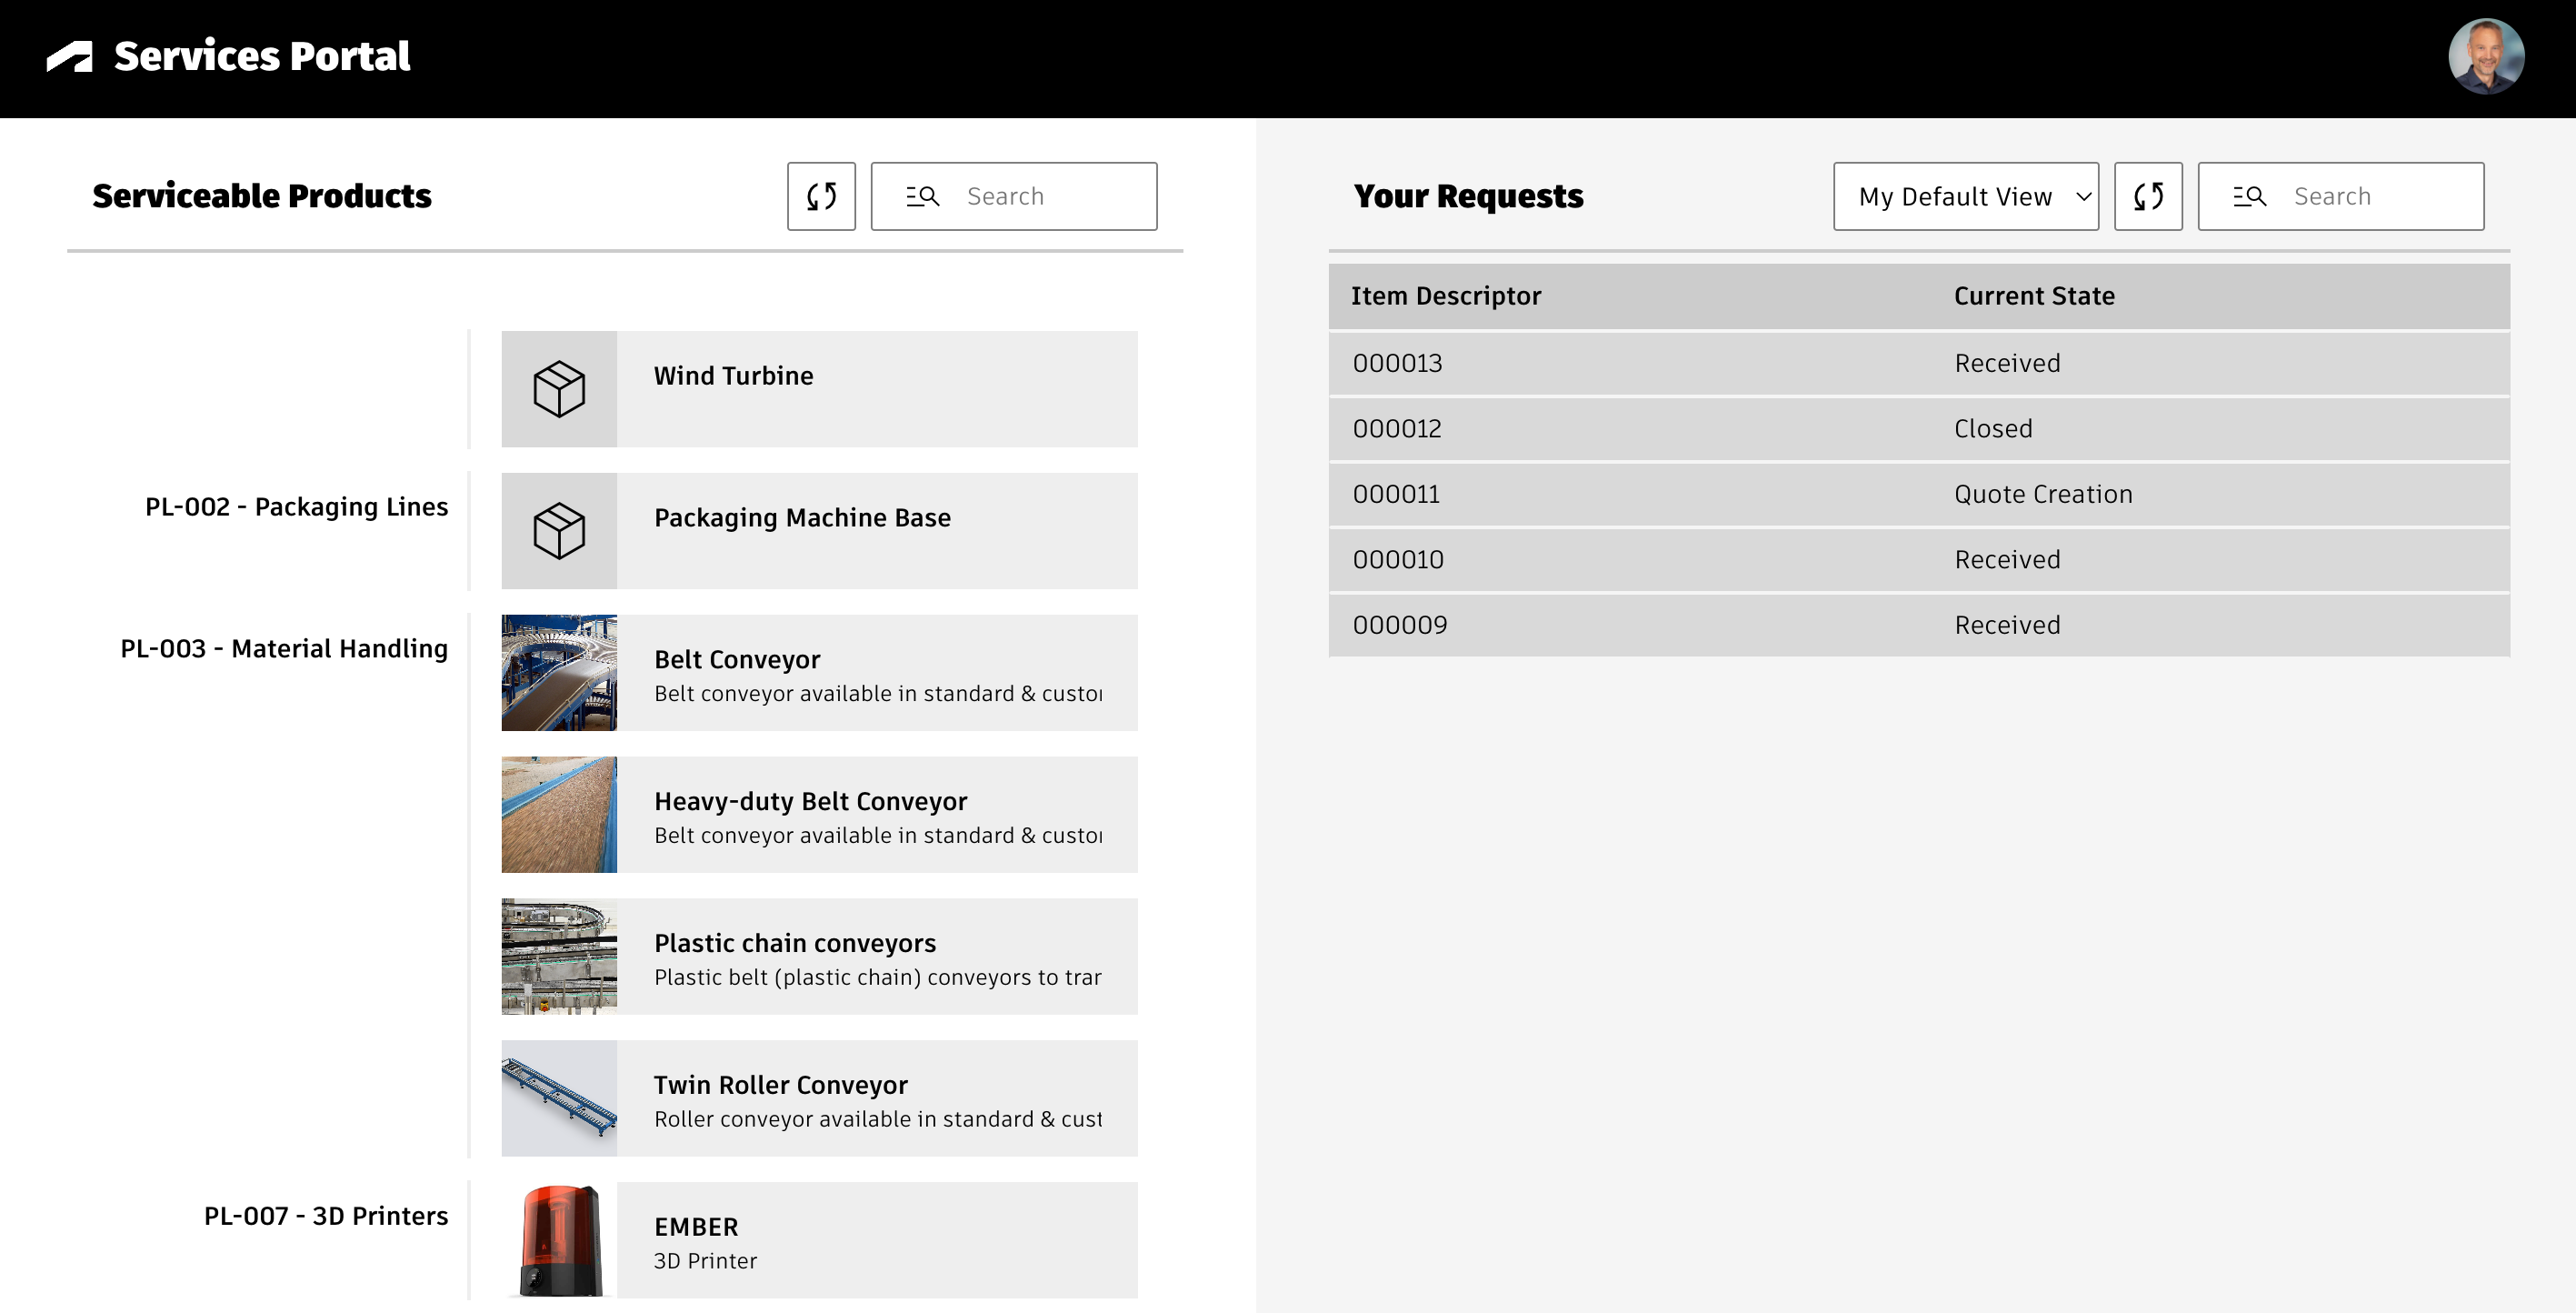Click the Belt Conveyor thumbnail image
The height and width of the screenshot is (1313, 2576).
point(559,673)
